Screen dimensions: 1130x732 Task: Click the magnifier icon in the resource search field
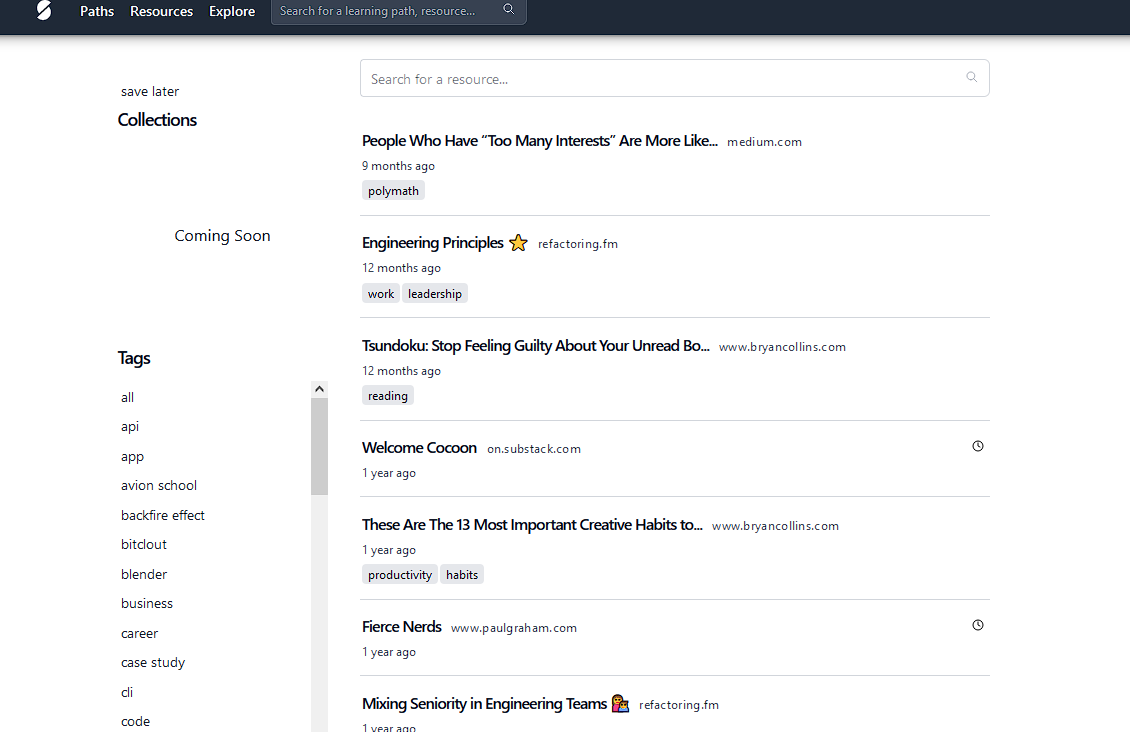point(971,77)
